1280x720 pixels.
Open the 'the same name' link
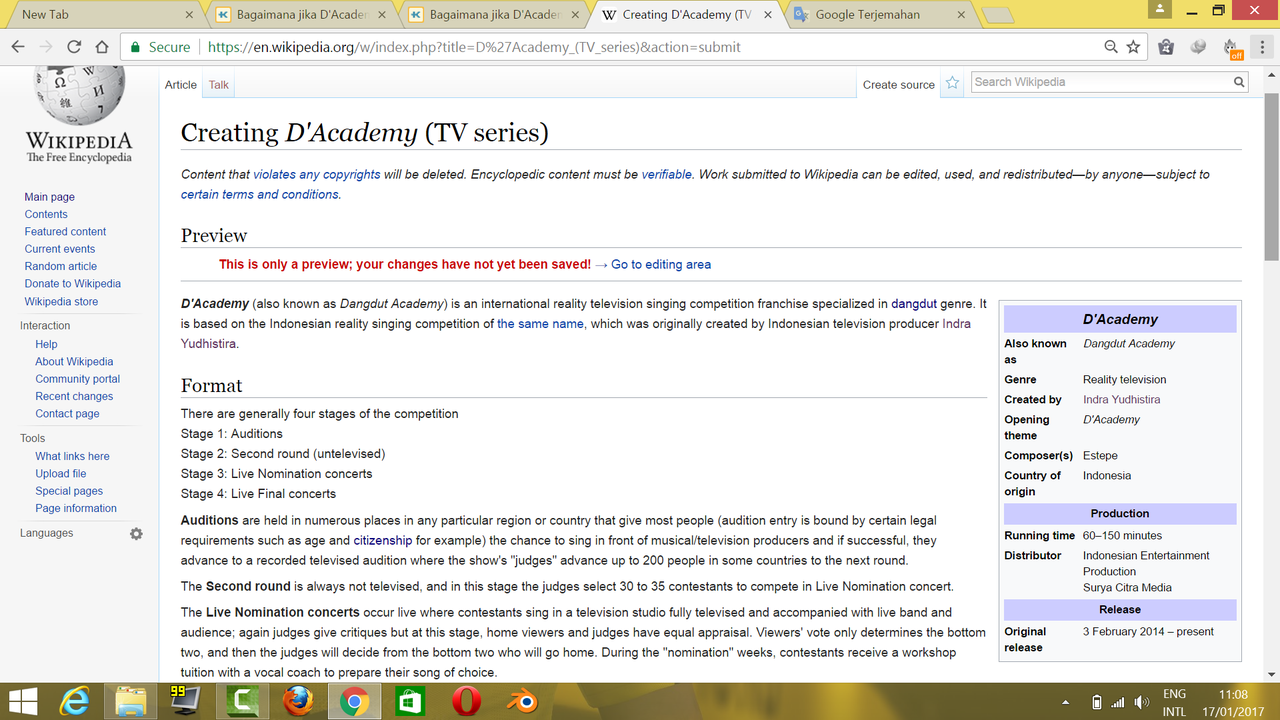(x=540, y=324)
